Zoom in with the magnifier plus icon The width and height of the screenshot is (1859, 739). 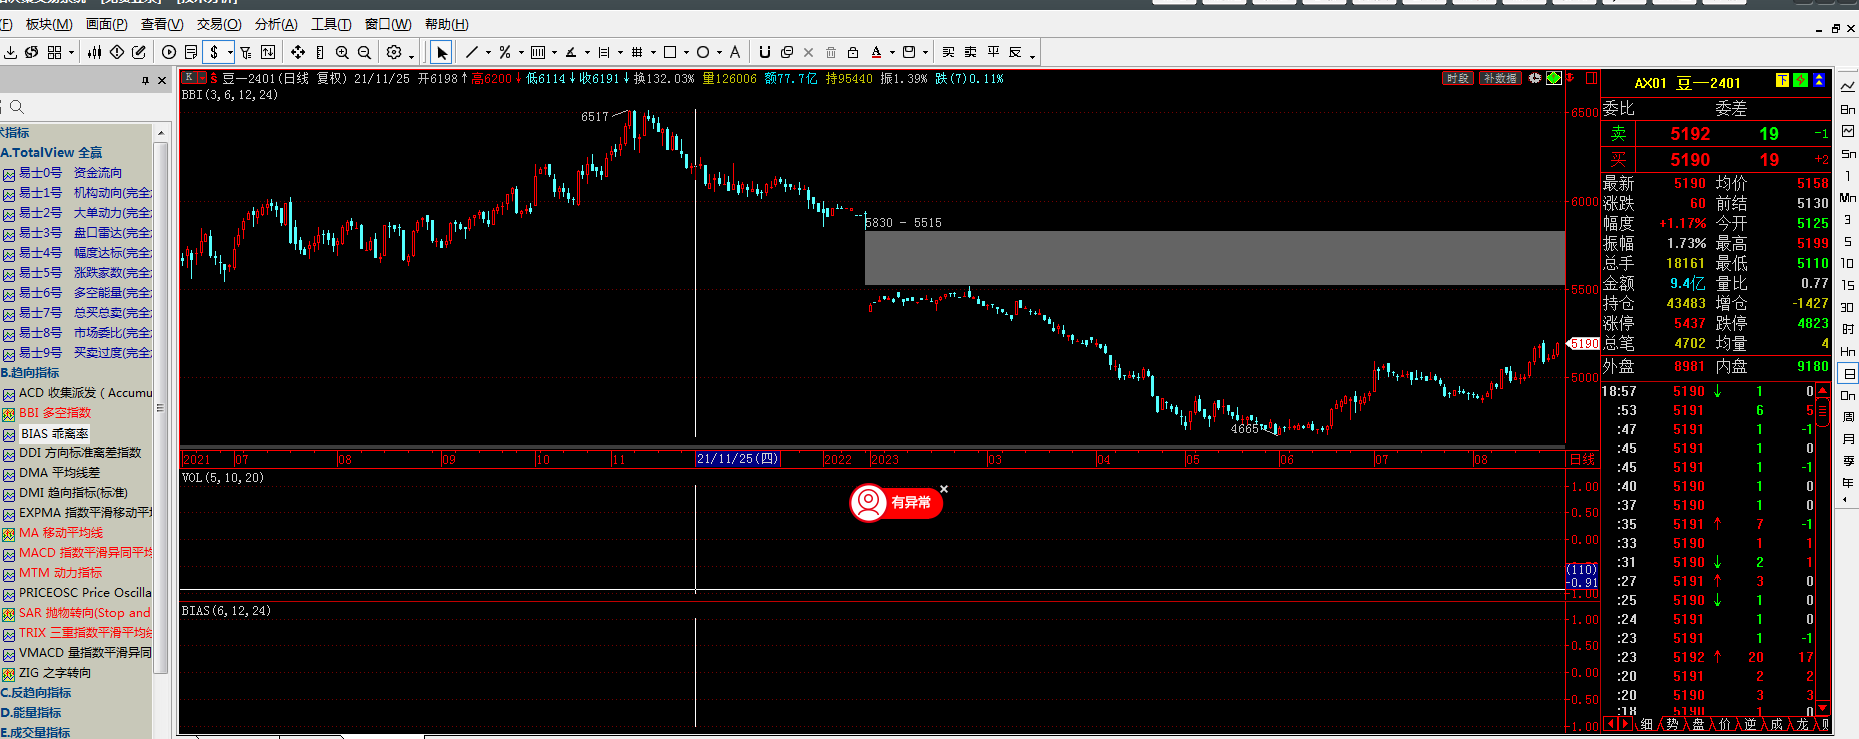(342, 52)
